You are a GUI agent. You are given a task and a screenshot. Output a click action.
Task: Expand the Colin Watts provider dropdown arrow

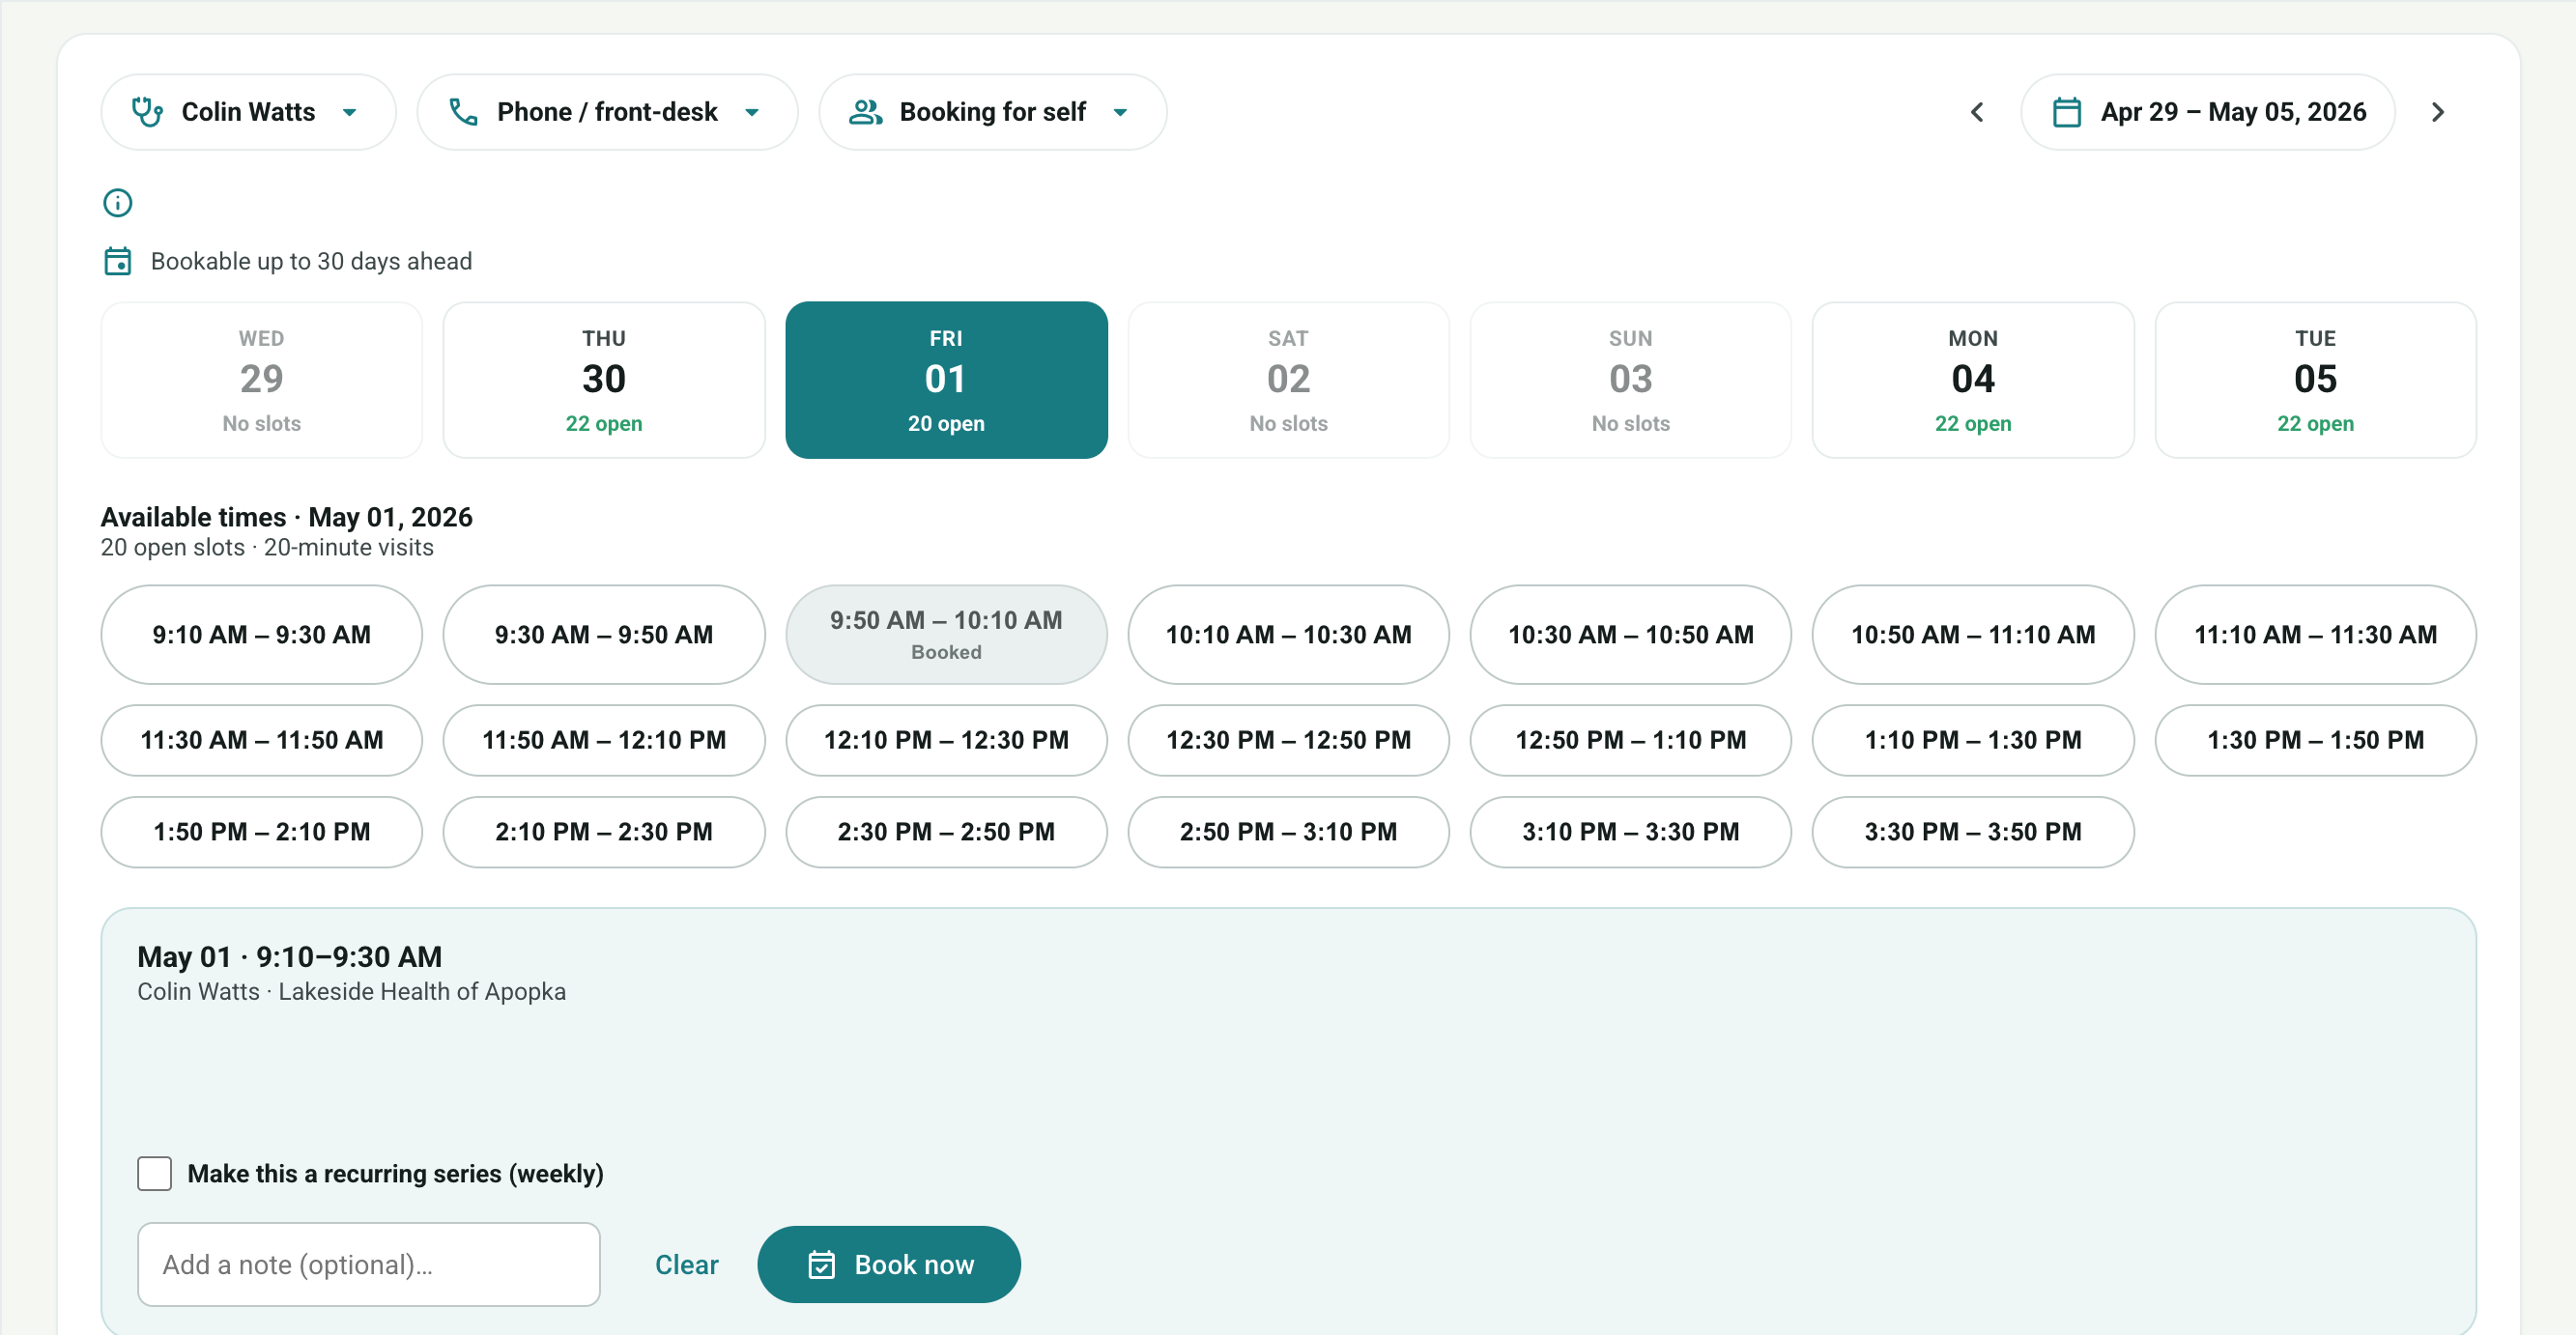click(350, 113)
